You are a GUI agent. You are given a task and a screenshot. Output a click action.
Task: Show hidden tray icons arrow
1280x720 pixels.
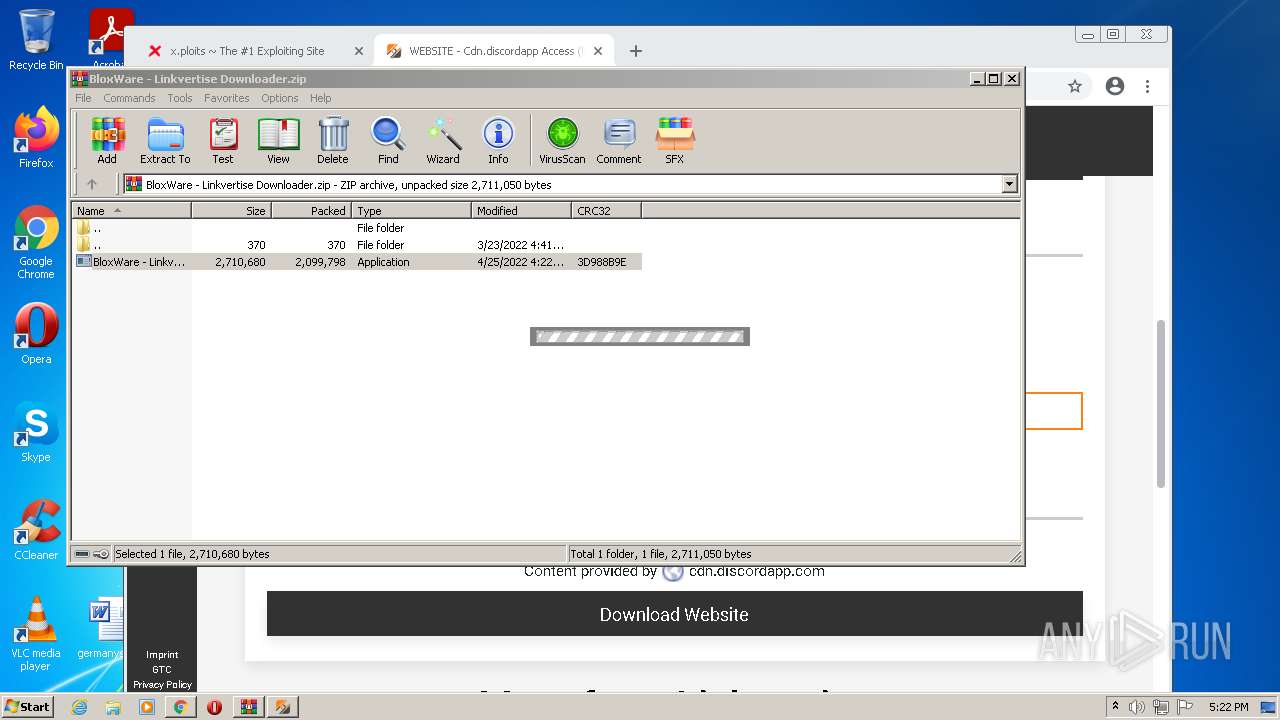tap(1116, 707)
